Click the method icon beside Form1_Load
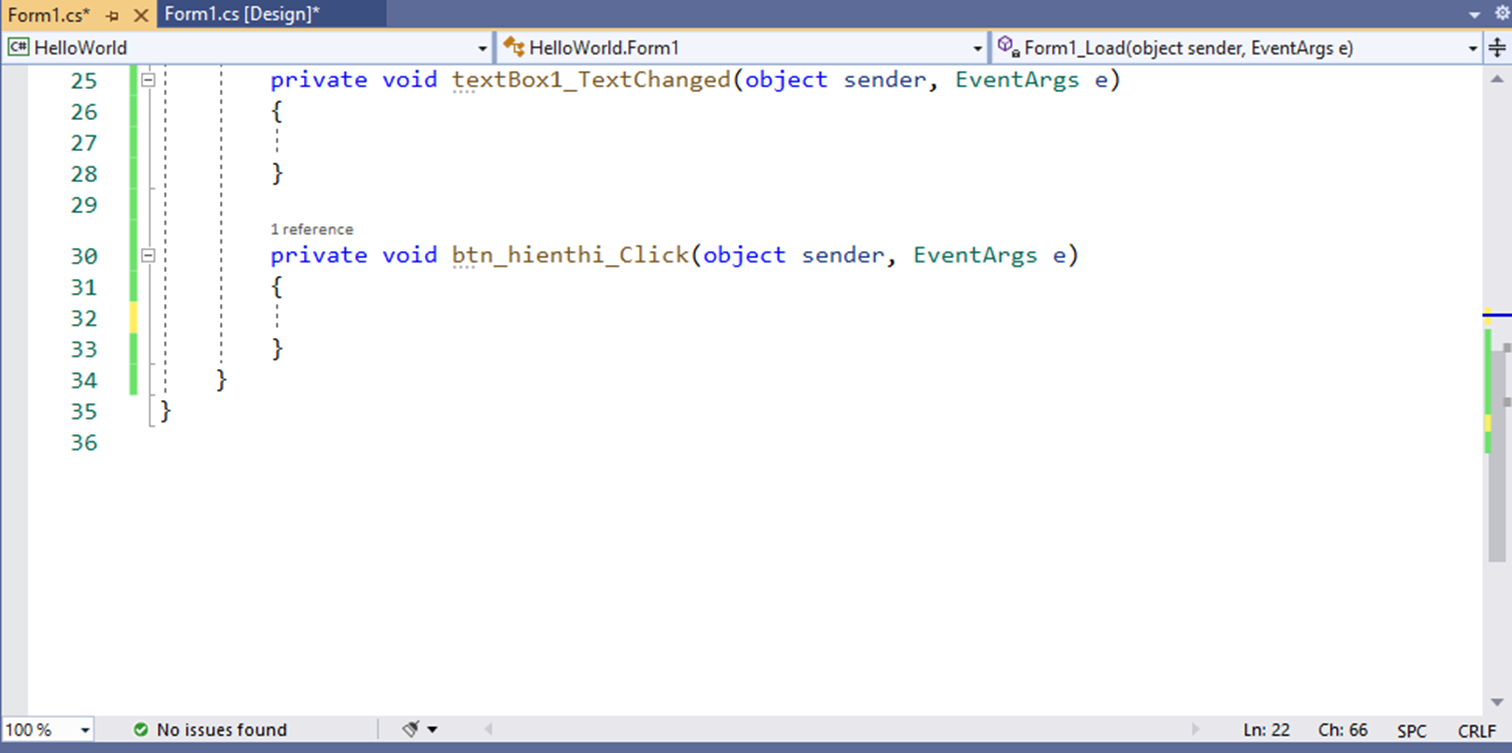The width and height of the screenshot is (1512, 753). tap(1003, 46)
